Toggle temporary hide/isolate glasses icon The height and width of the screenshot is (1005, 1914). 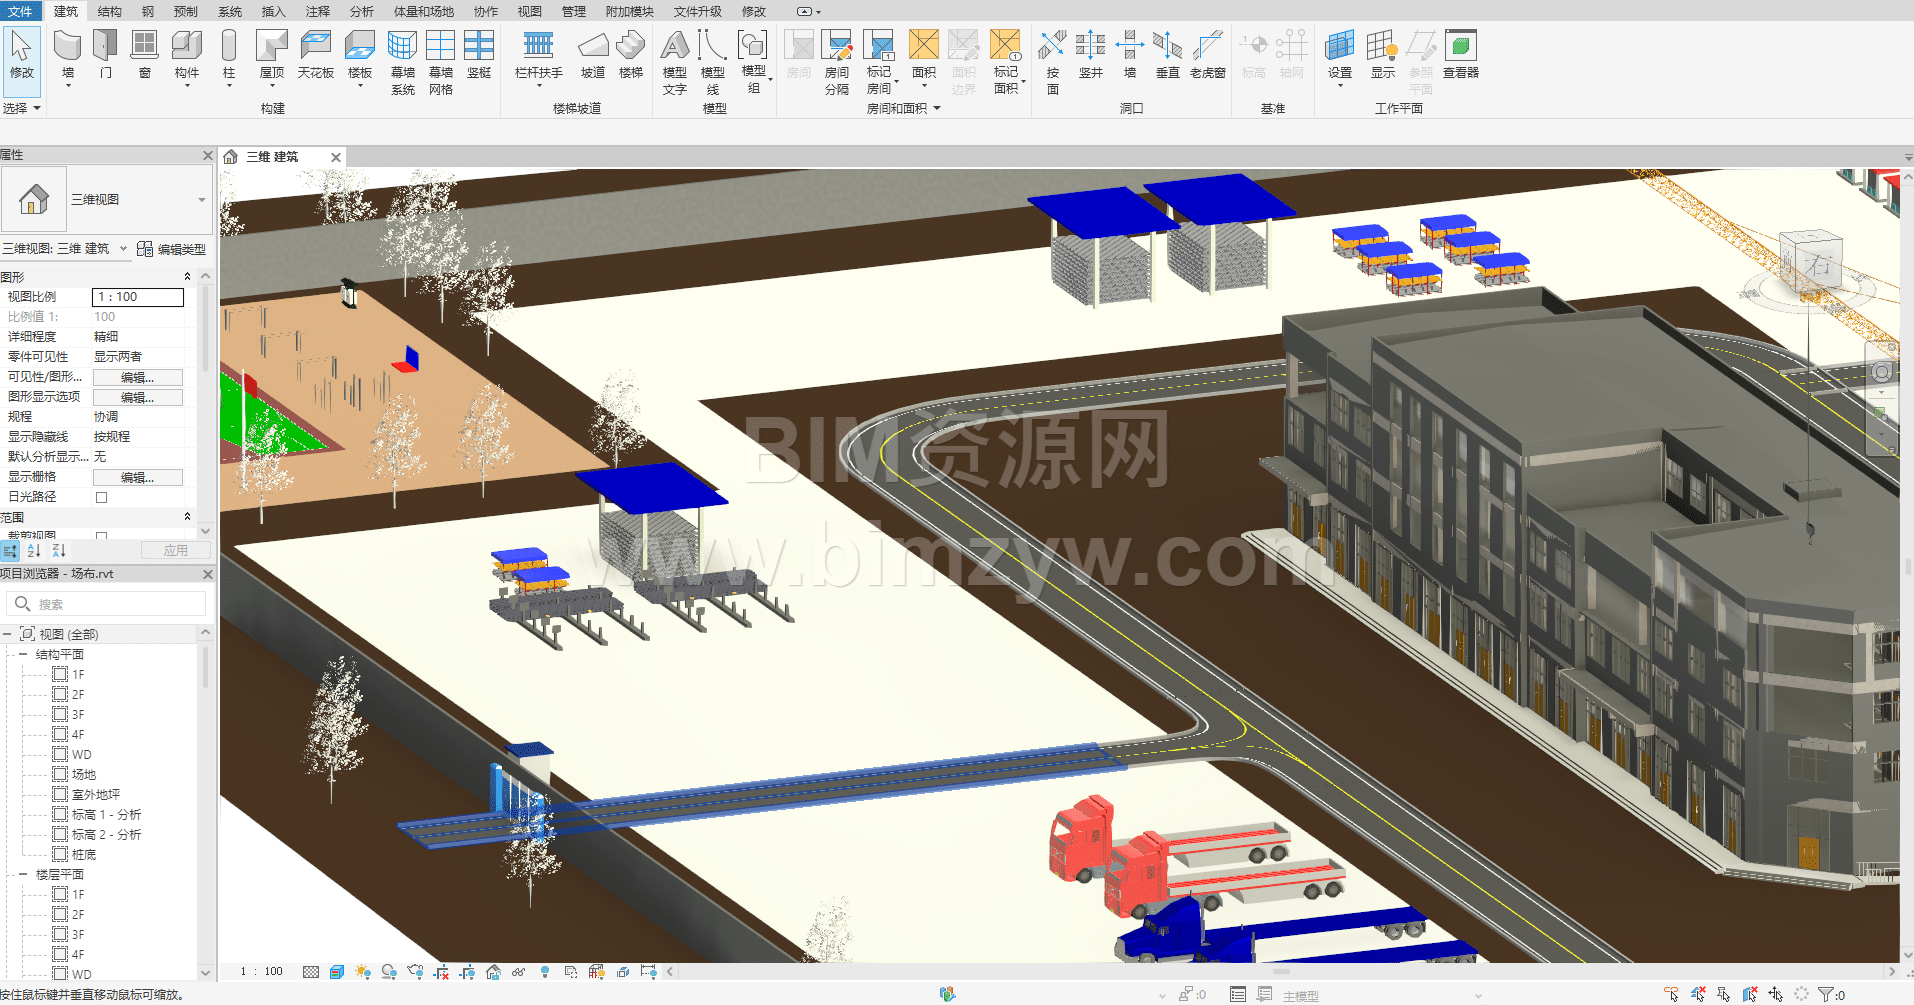point(519,972)
